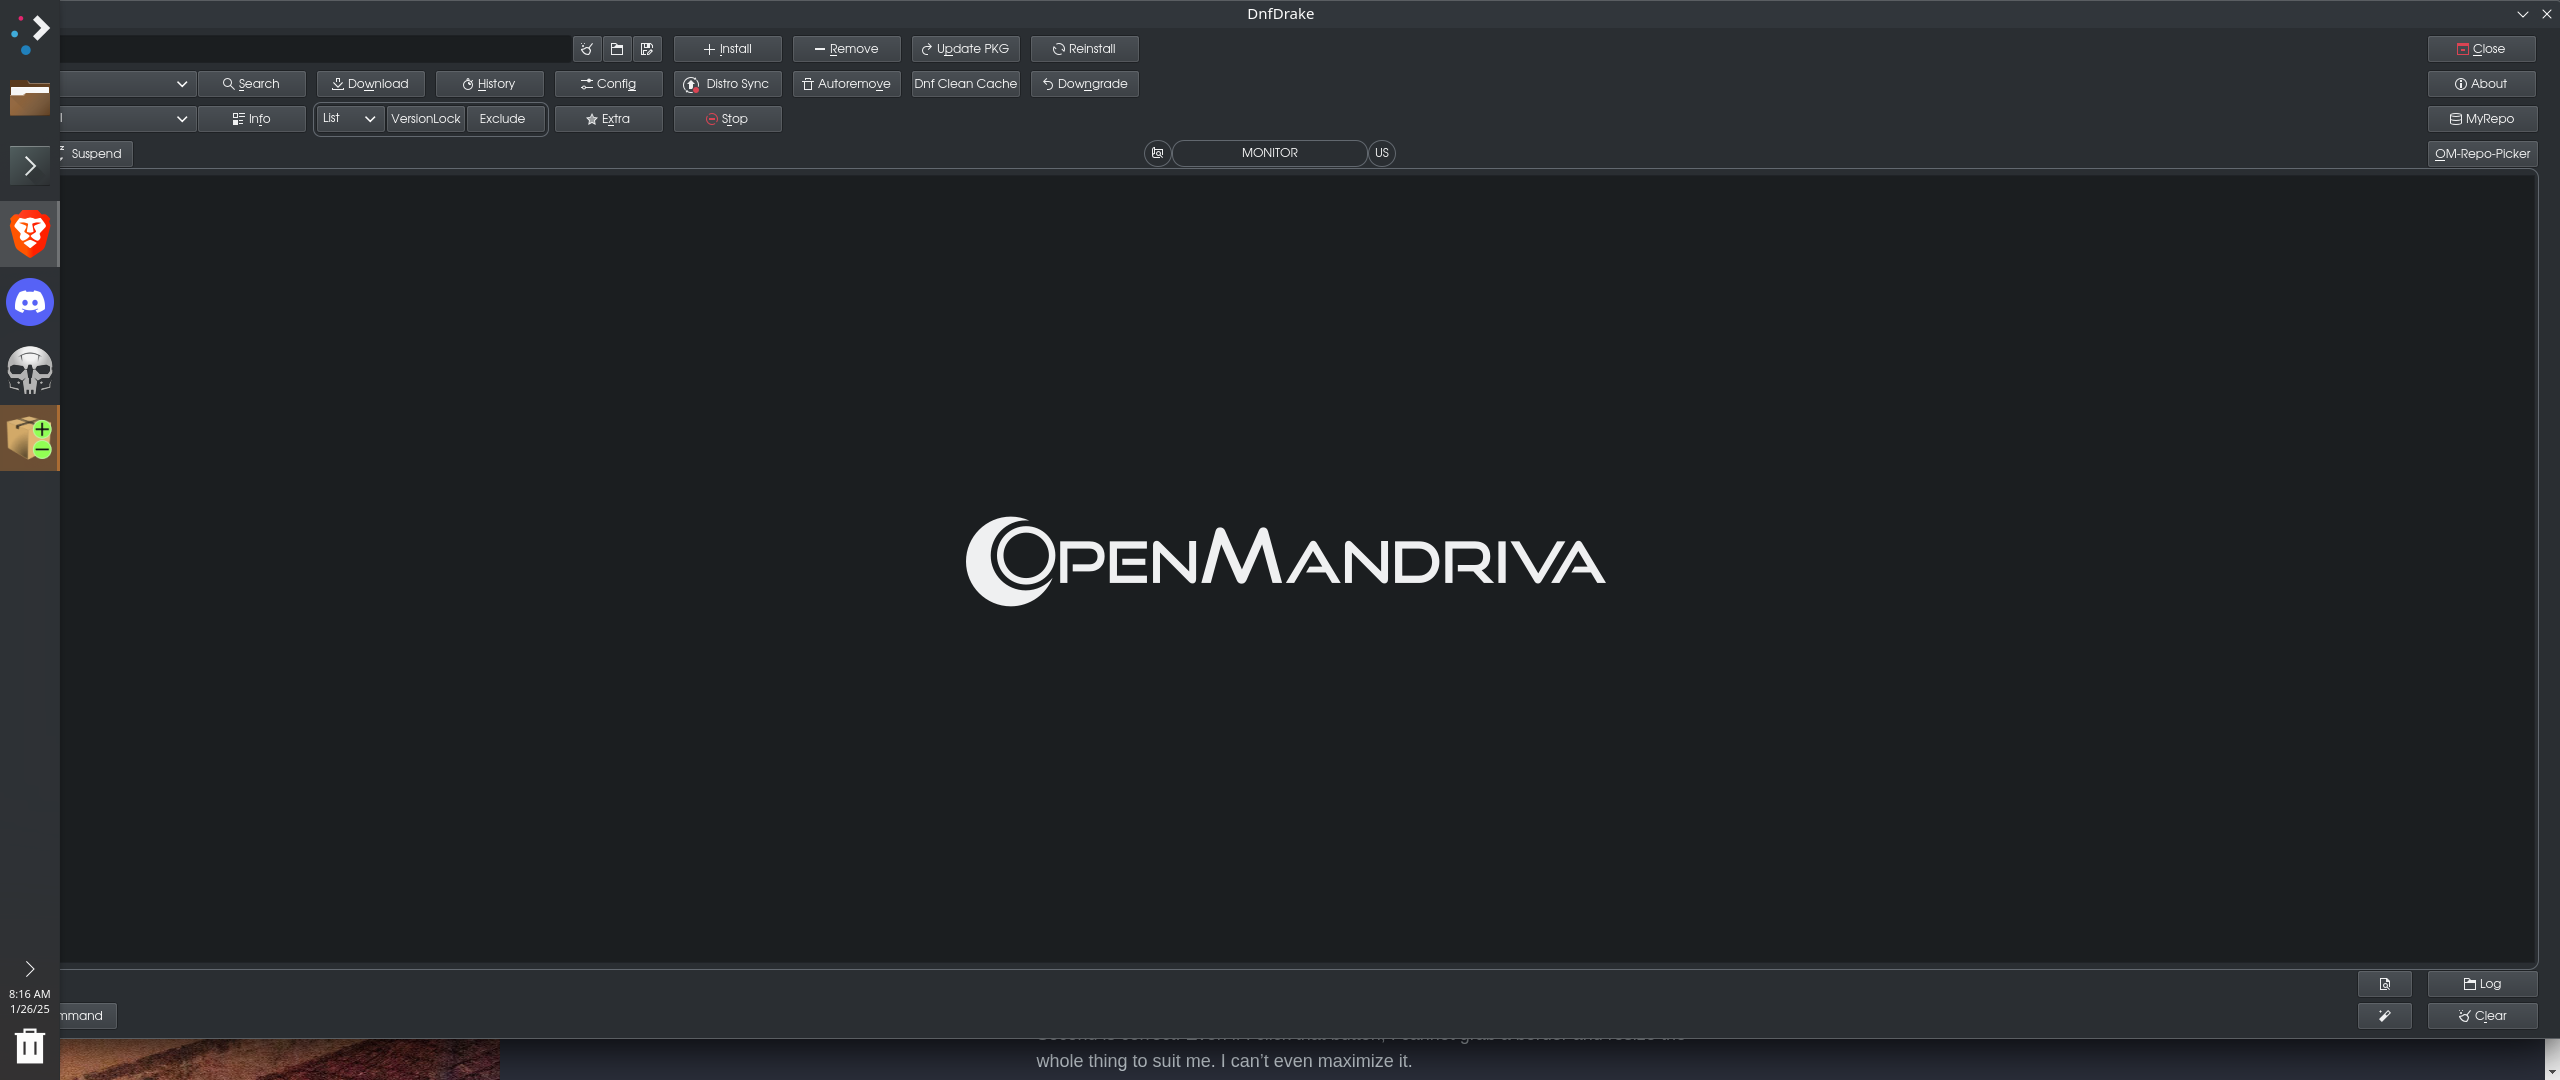
Task: Click the open-file folder icon in toolbar
Action: point(617,49)
